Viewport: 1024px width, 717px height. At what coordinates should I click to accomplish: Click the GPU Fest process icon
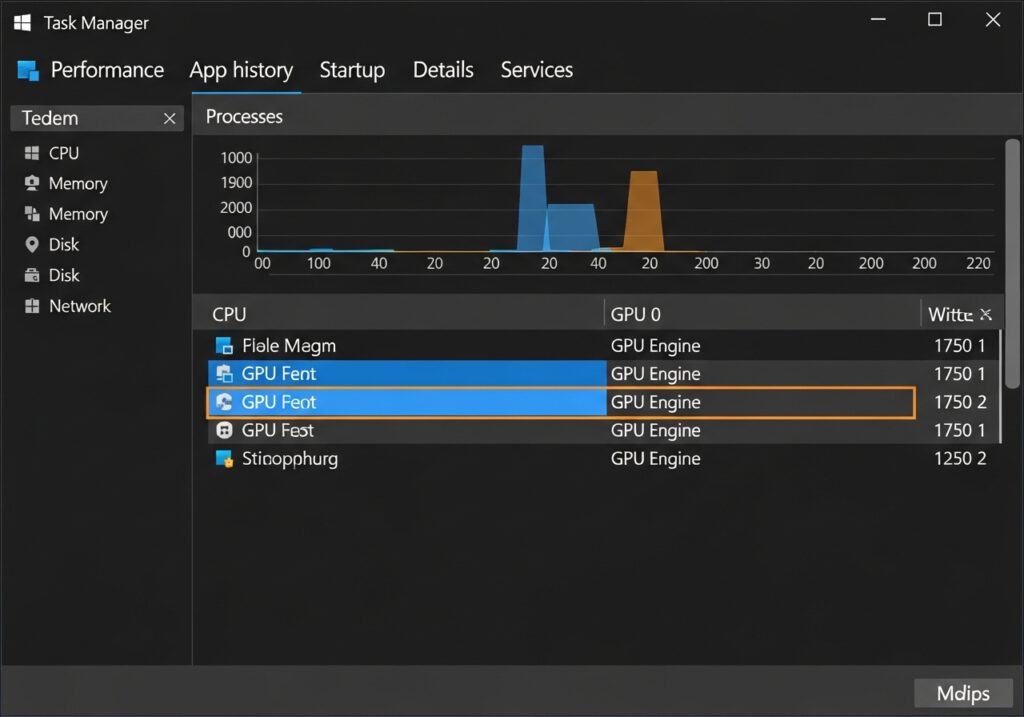[224, 430]
